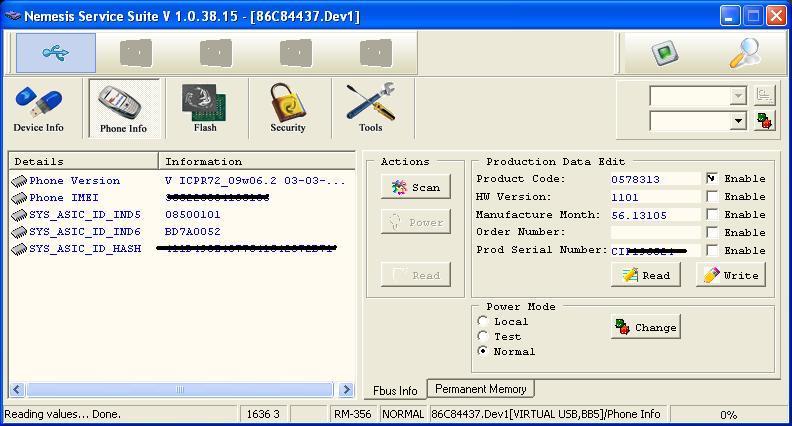Click the SYS_ASIC_ID_IND5 row chip icon
Screen dimensions: 792x426
pos(19,215)
